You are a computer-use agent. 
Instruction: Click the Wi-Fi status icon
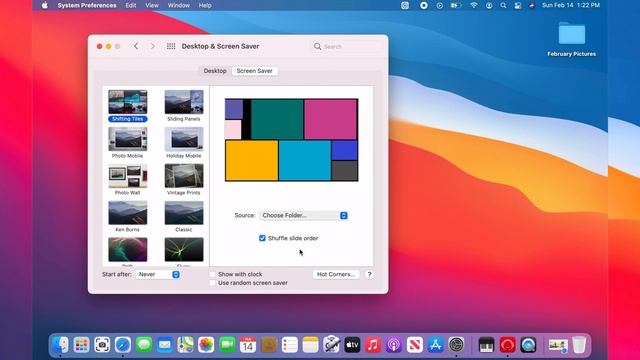(473, 5)
